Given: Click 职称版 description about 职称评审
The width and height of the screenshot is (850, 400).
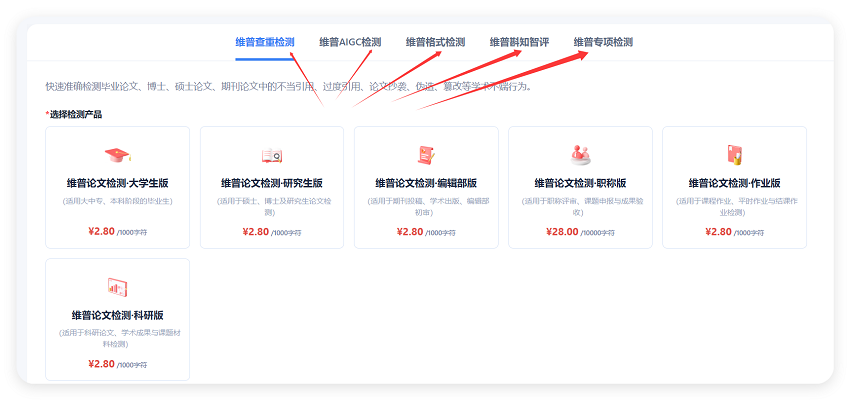Looking at the screenshot, I should click(x=581, y=207).
